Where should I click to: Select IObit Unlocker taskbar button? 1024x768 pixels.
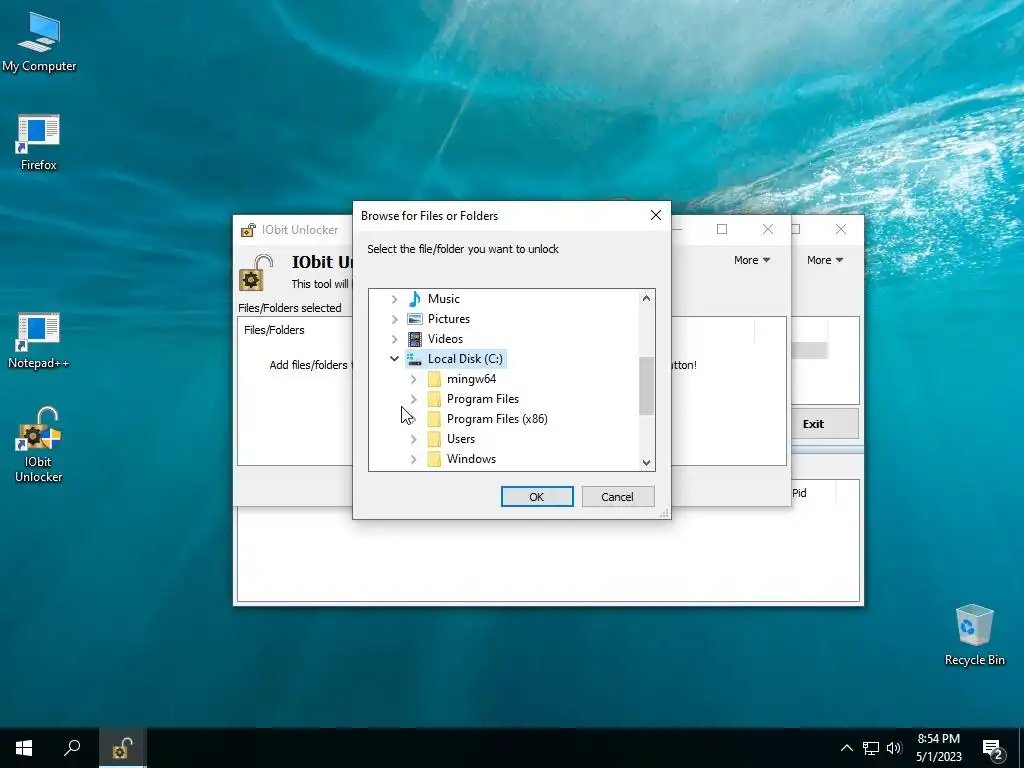(122, 748)
